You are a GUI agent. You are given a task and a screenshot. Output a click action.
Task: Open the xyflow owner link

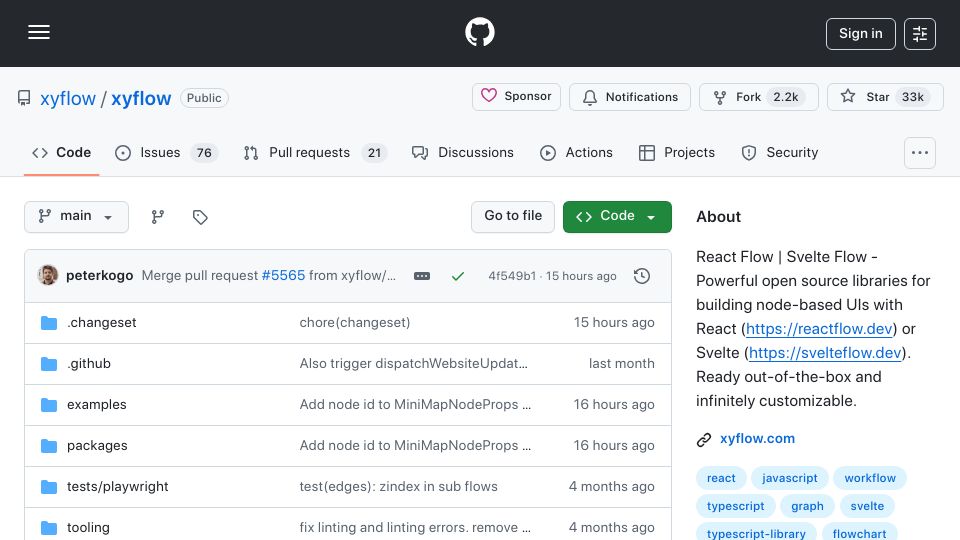click(x=68, y=98)
